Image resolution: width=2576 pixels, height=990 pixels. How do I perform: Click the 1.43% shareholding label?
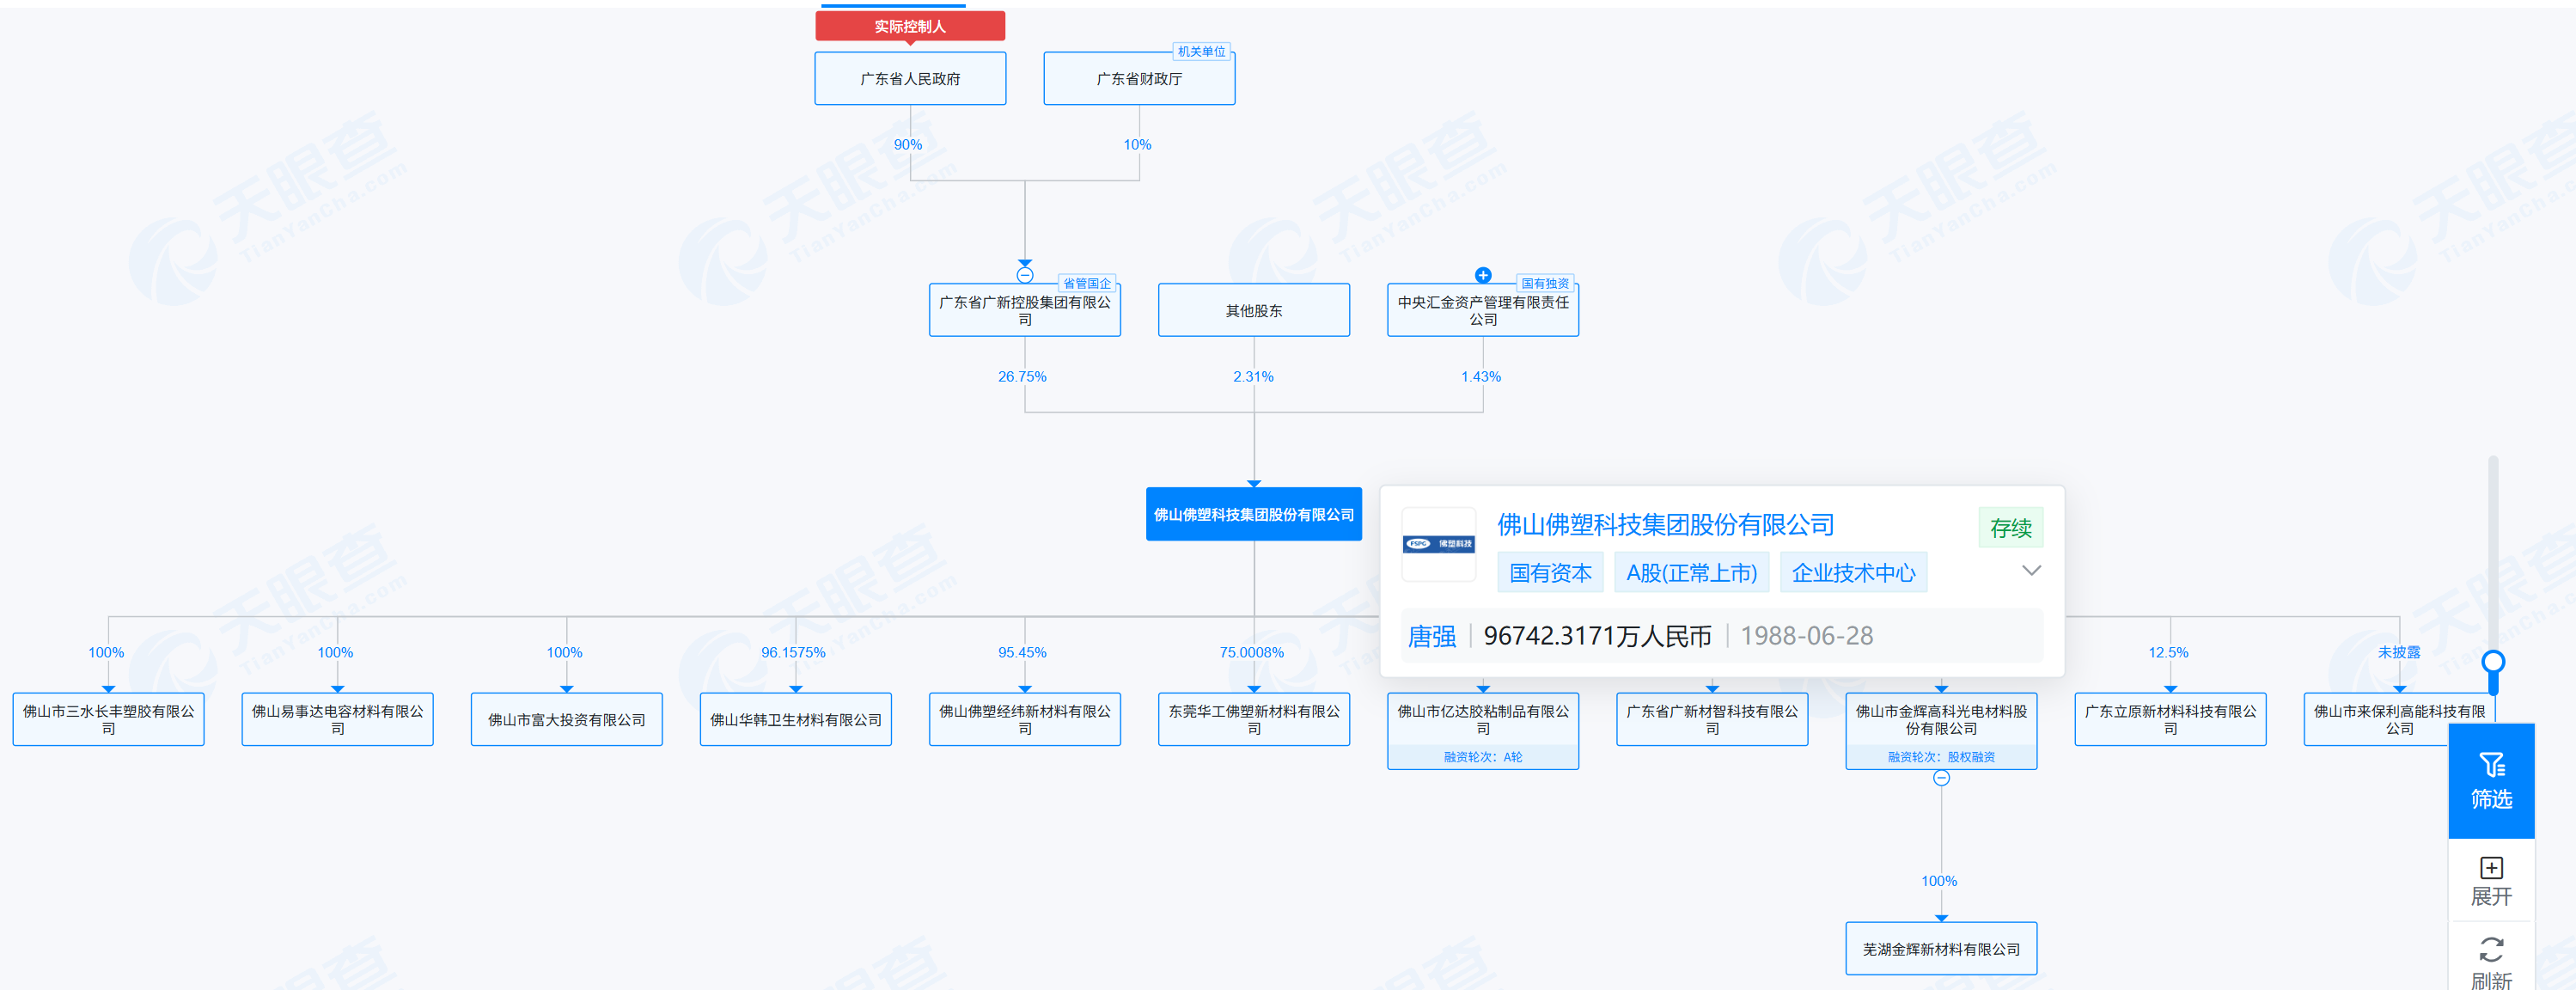coord(1481,377)
